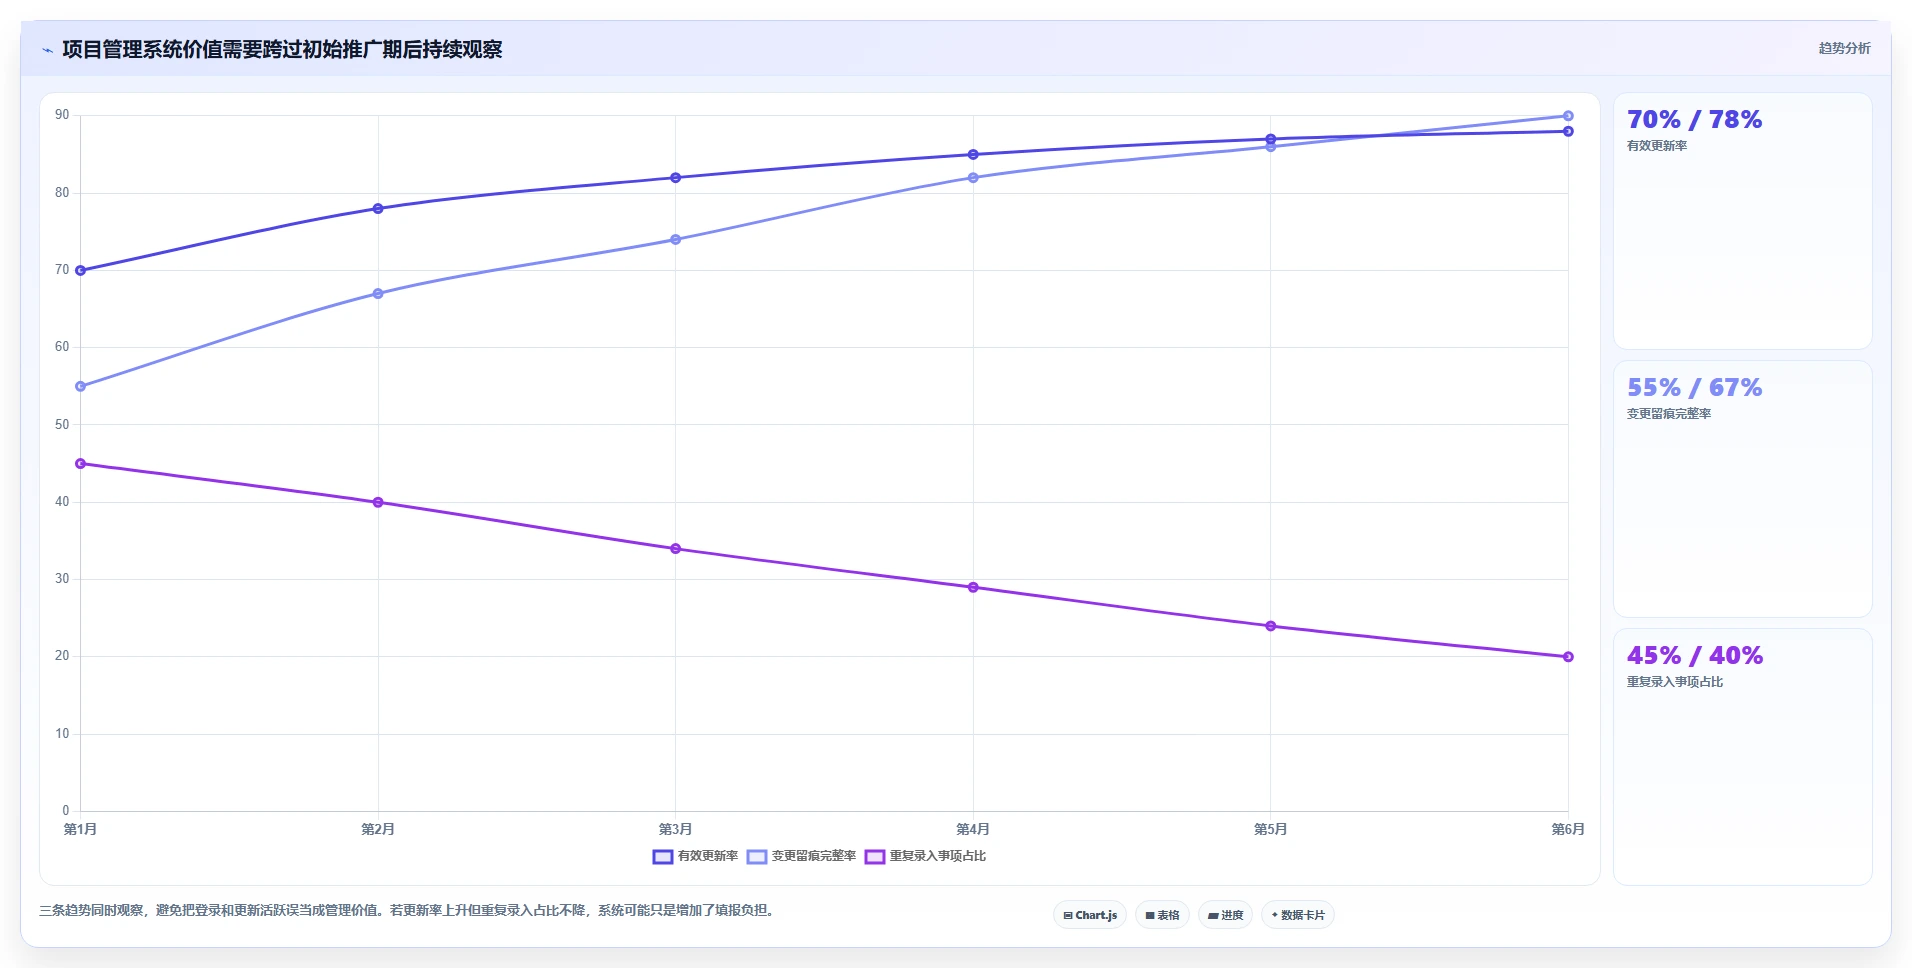Screen dimensions: 1912x968
Task: Click the 30 y-axis tick label
Action: coord(62,579)
